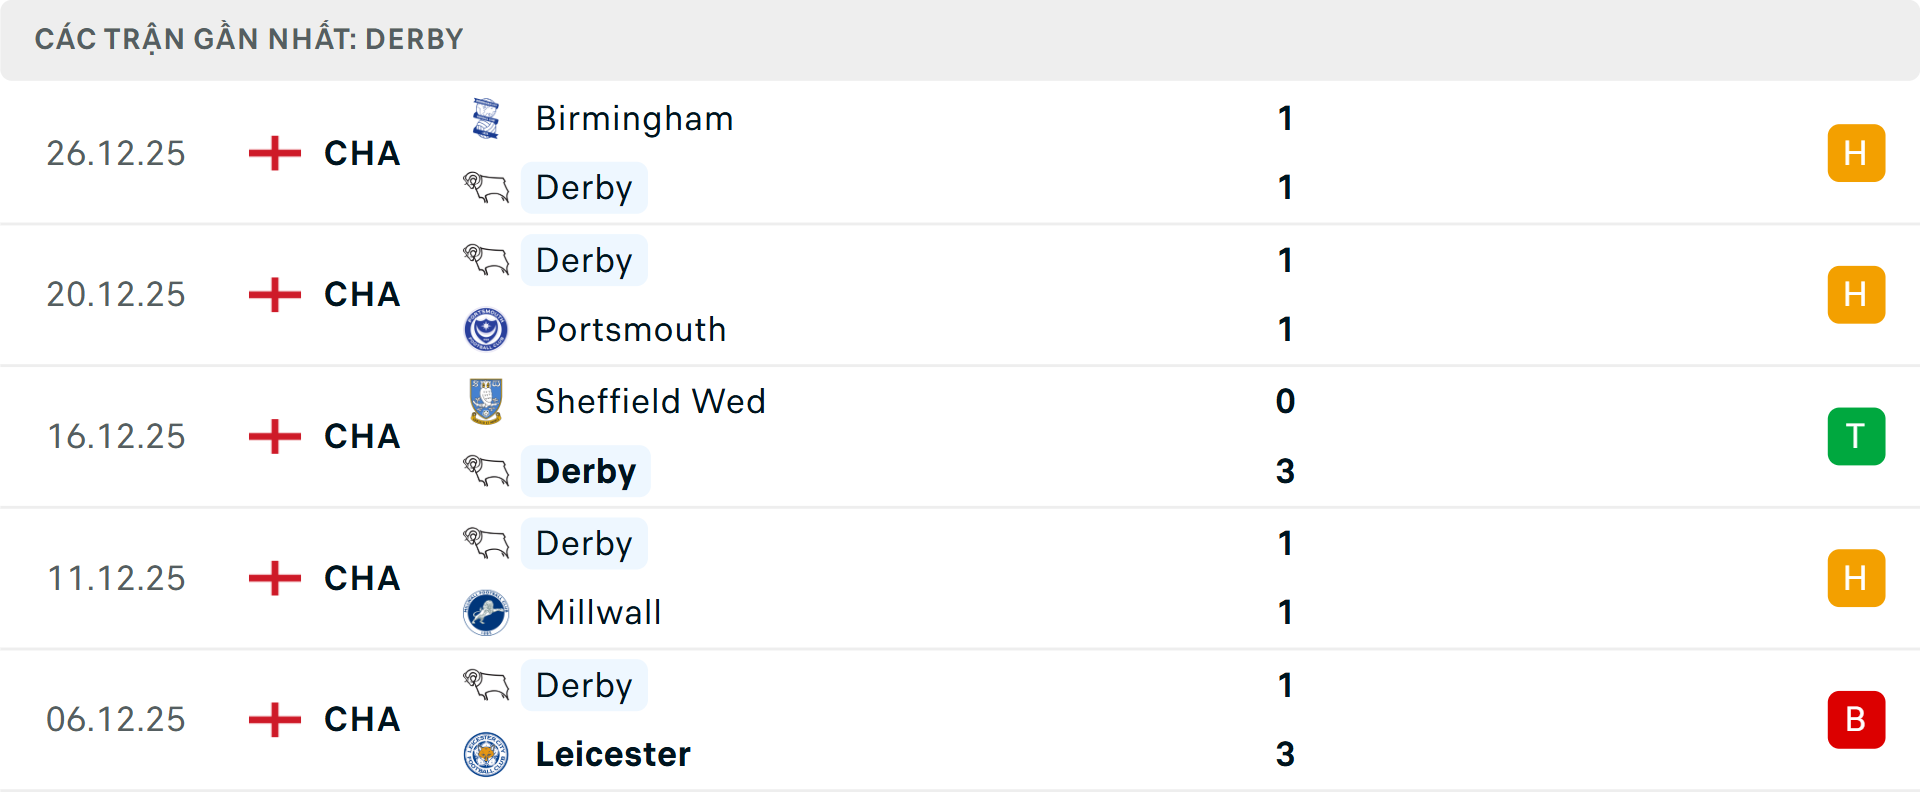Click the highlighted Derby team name in the Millwall match

[x=584, y=543]
